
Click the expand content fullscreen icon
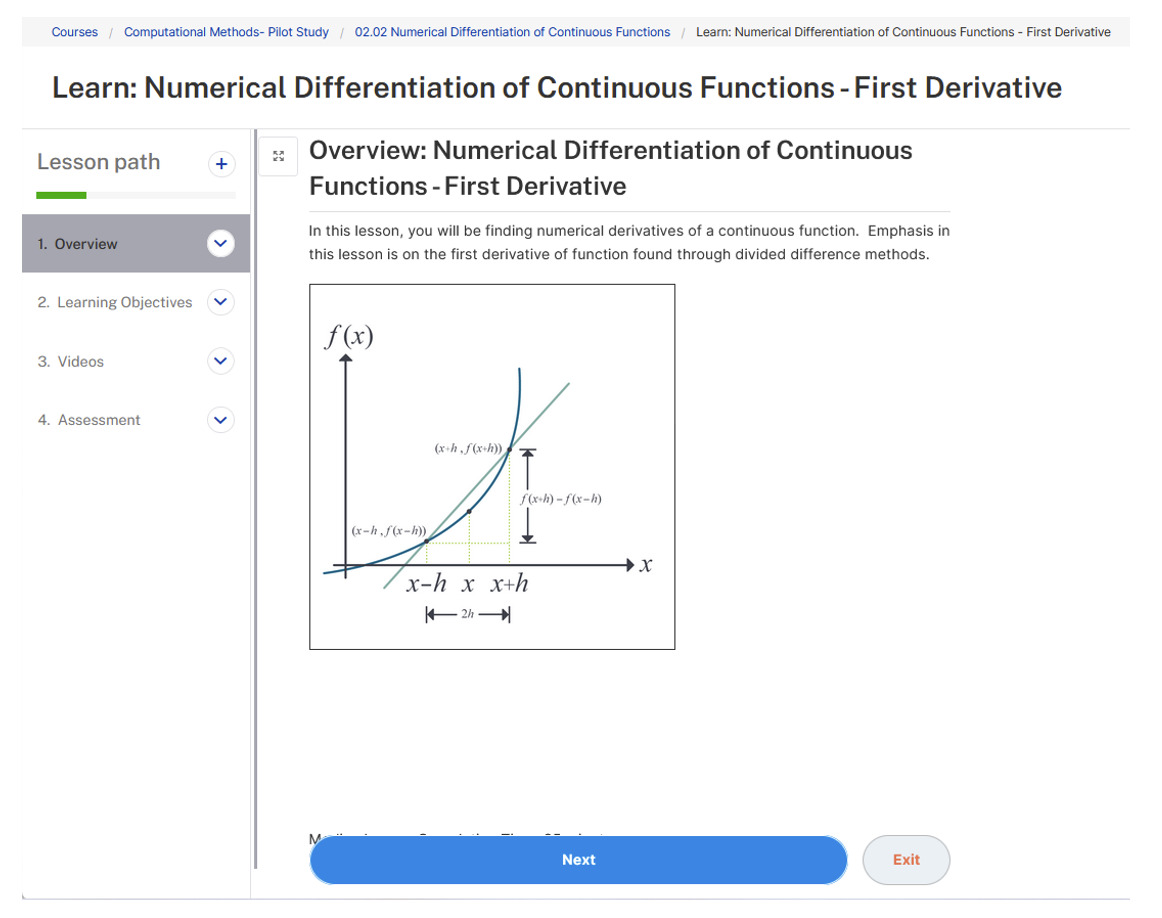[x=279, y=155]
